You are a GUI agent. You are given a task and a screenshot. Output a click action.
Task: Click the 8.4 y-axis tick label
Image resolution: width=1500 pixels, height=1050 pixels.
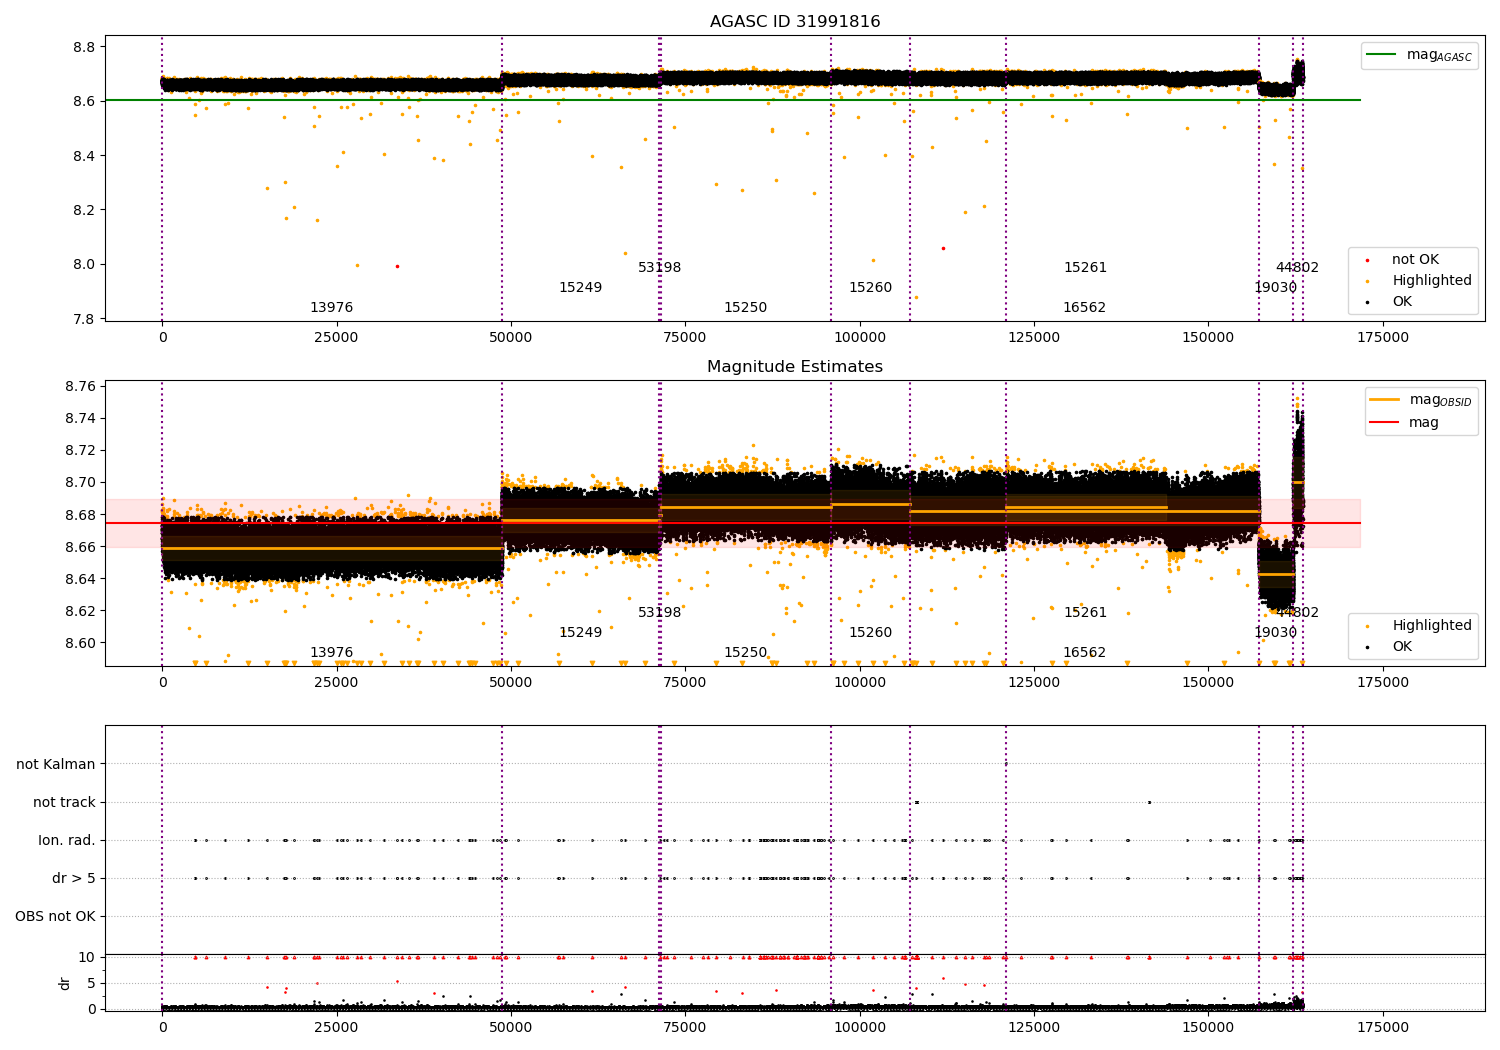coord(84,156)
